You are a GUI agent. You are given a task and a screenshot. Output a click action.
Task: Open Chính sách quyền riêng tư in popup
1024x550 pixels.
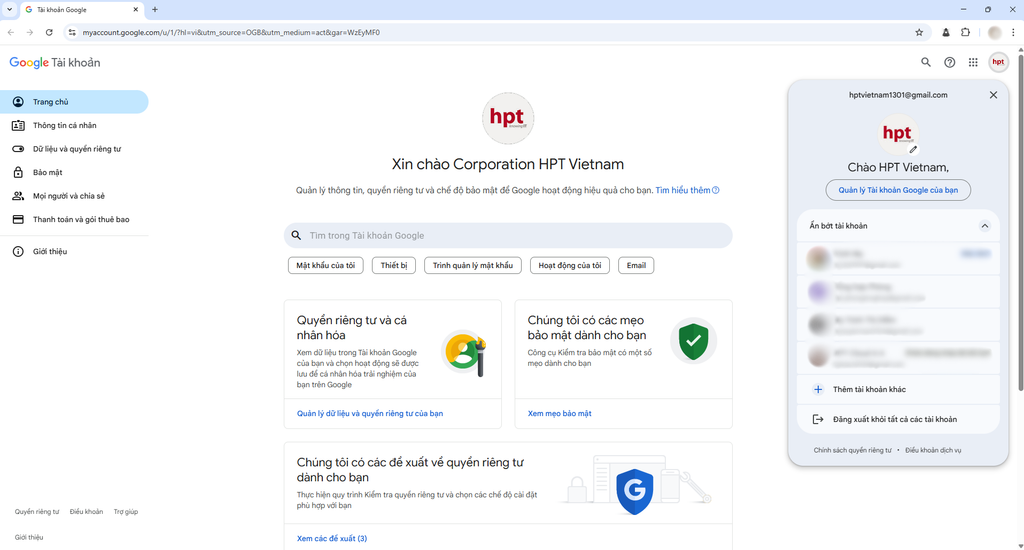(852, 450)
